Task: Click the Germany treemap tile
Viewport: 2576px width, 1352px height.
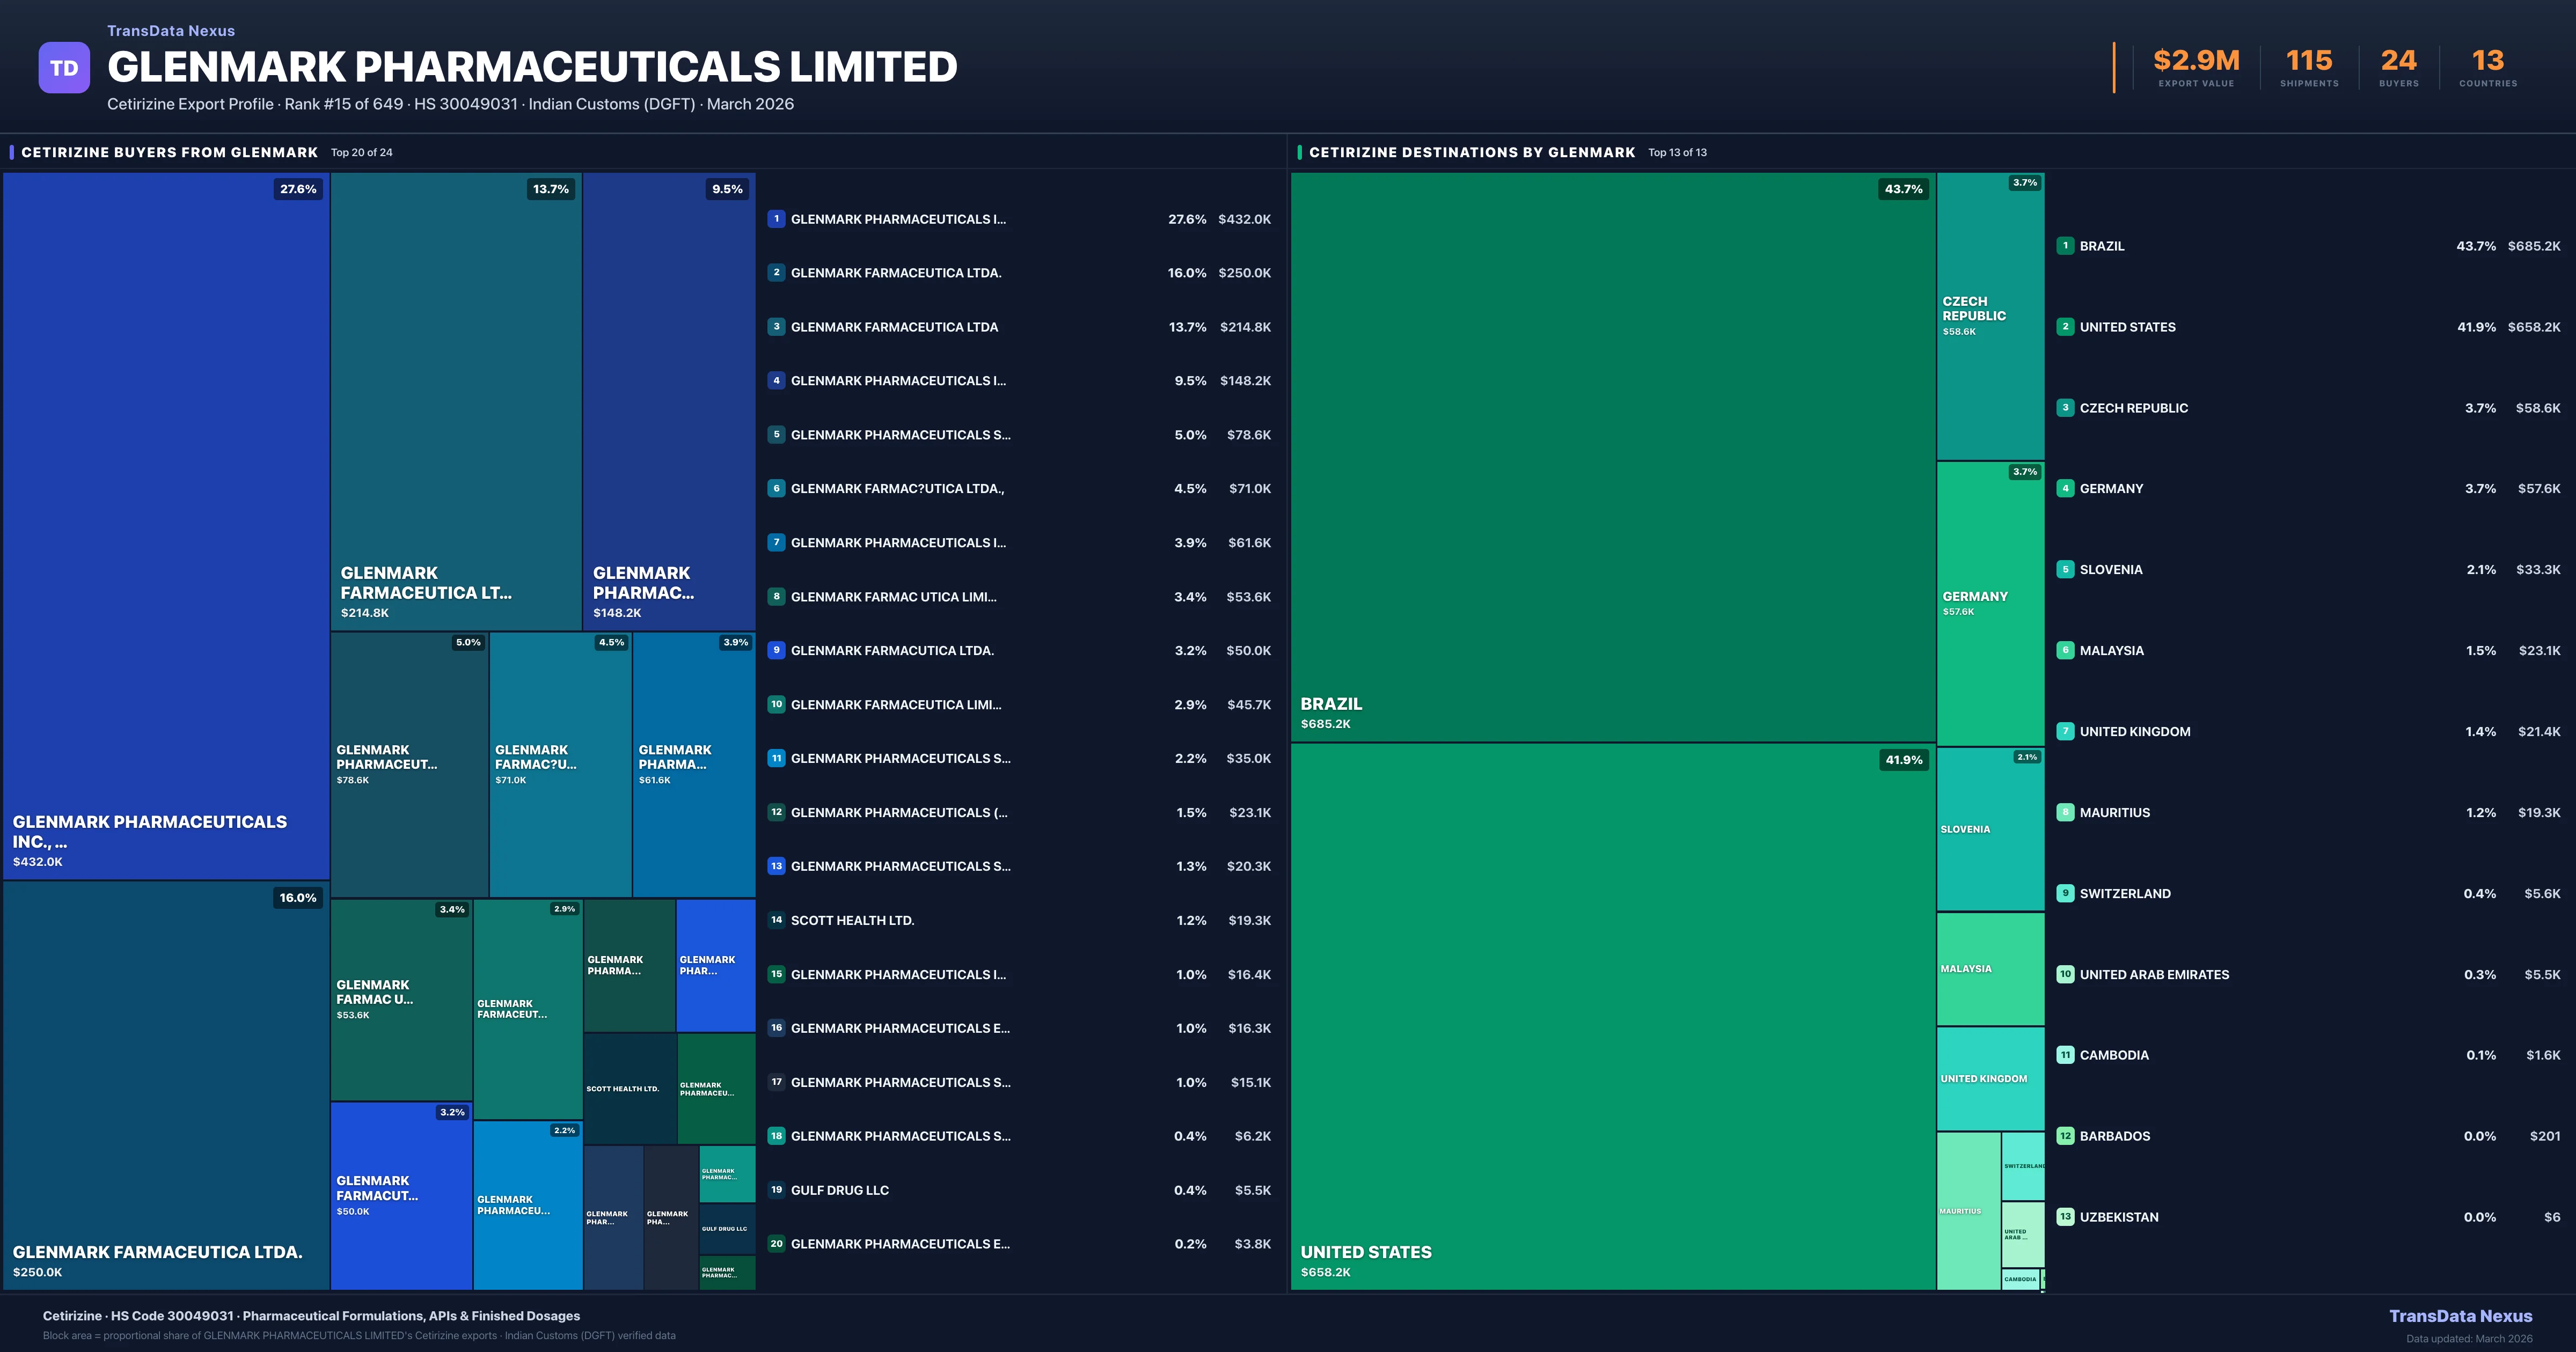Action: tap(1990, 603)
